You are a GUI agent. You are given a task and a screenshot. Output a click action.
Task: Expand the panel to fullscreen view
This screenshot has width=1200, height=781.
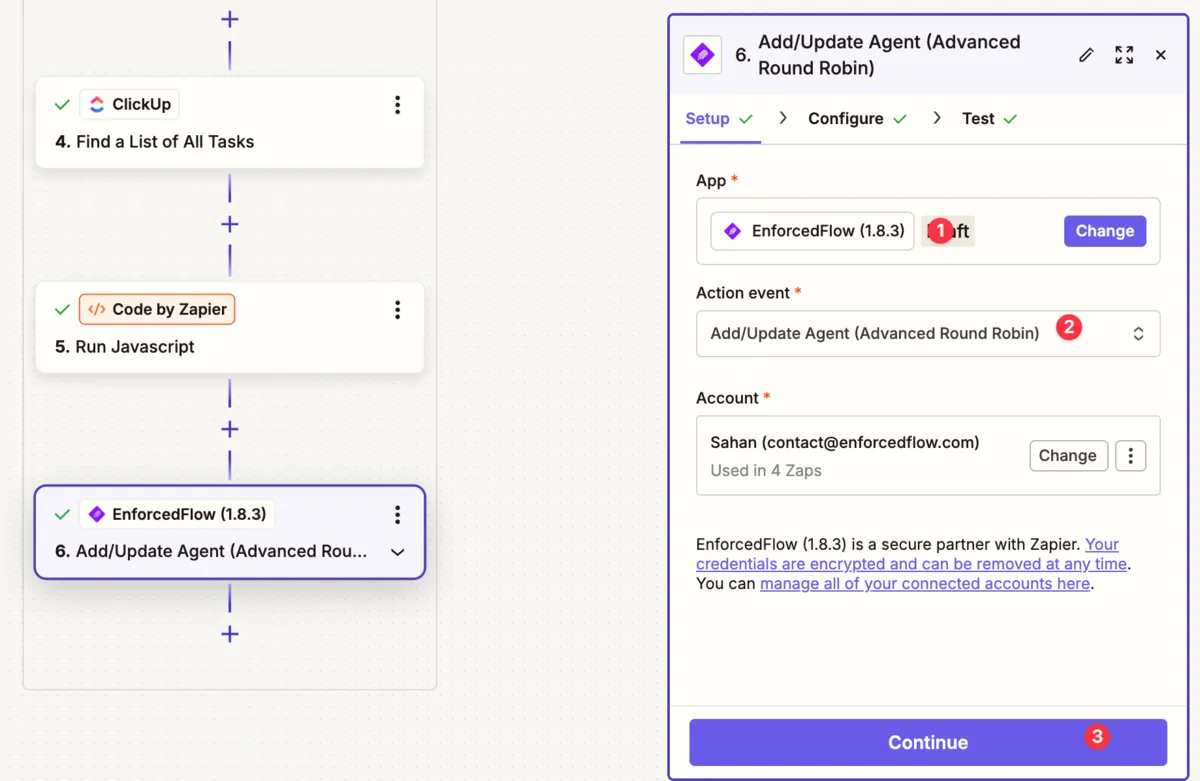click(x=1123, y=55)
